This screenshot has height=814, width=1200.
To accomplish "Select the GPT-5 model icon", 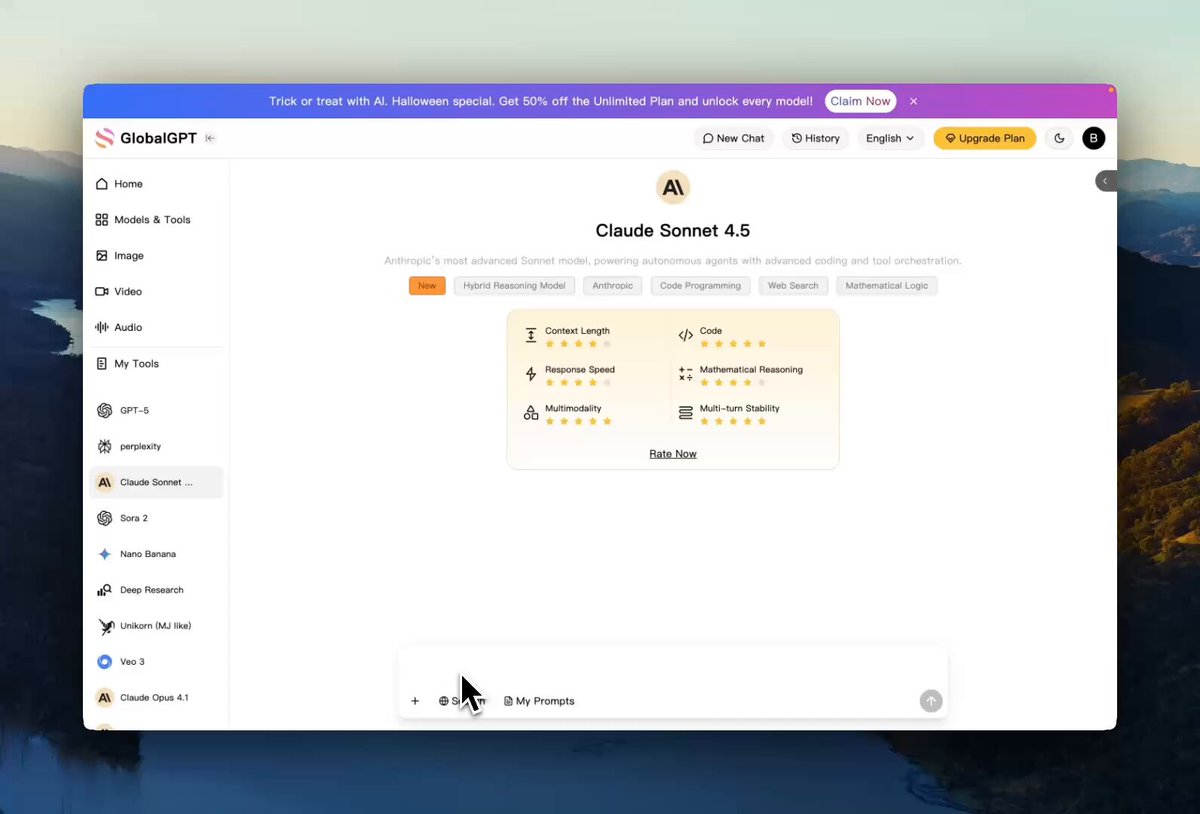I will tap(104, 411).
